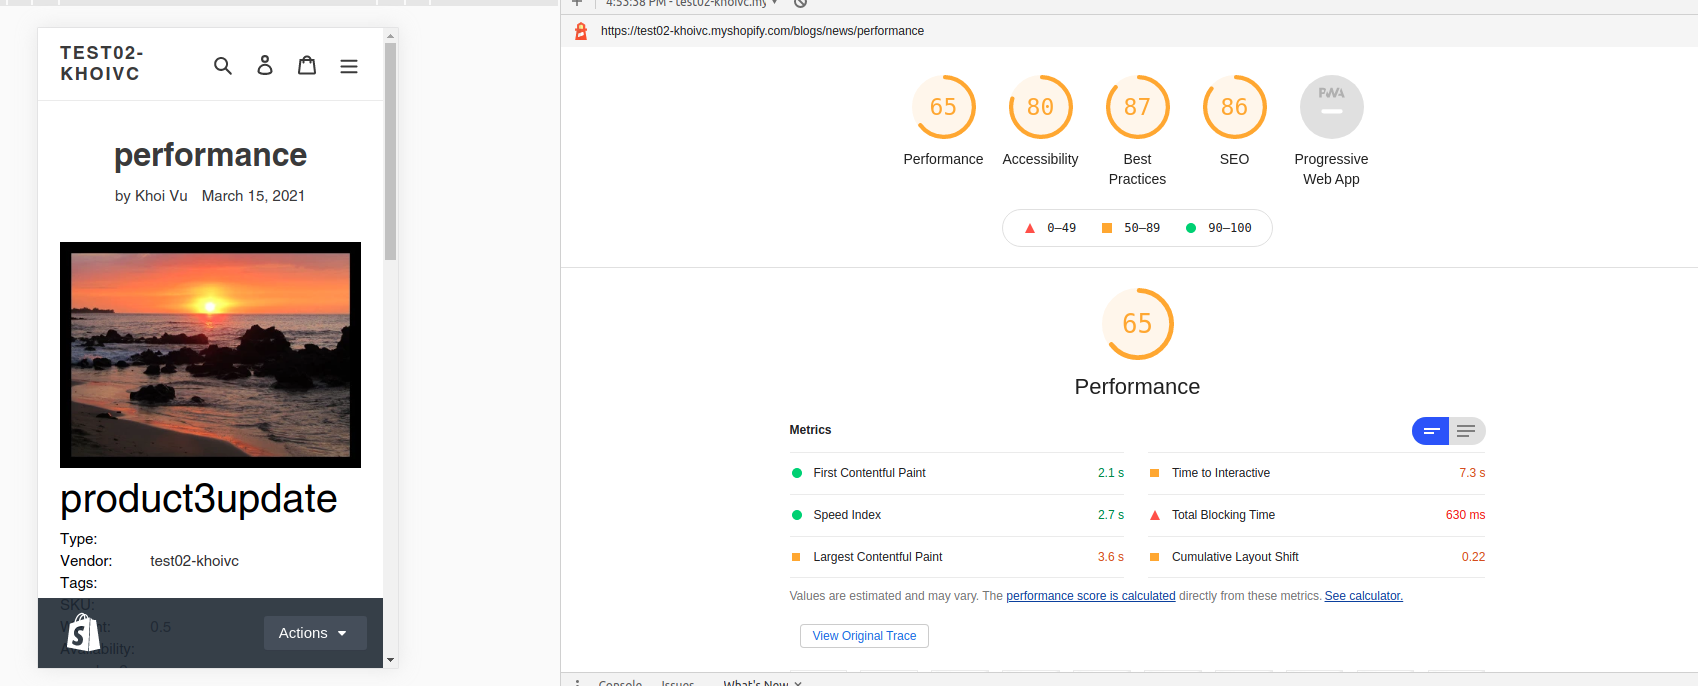Jump to the SEO score gauge 86

click(1234, 107)
